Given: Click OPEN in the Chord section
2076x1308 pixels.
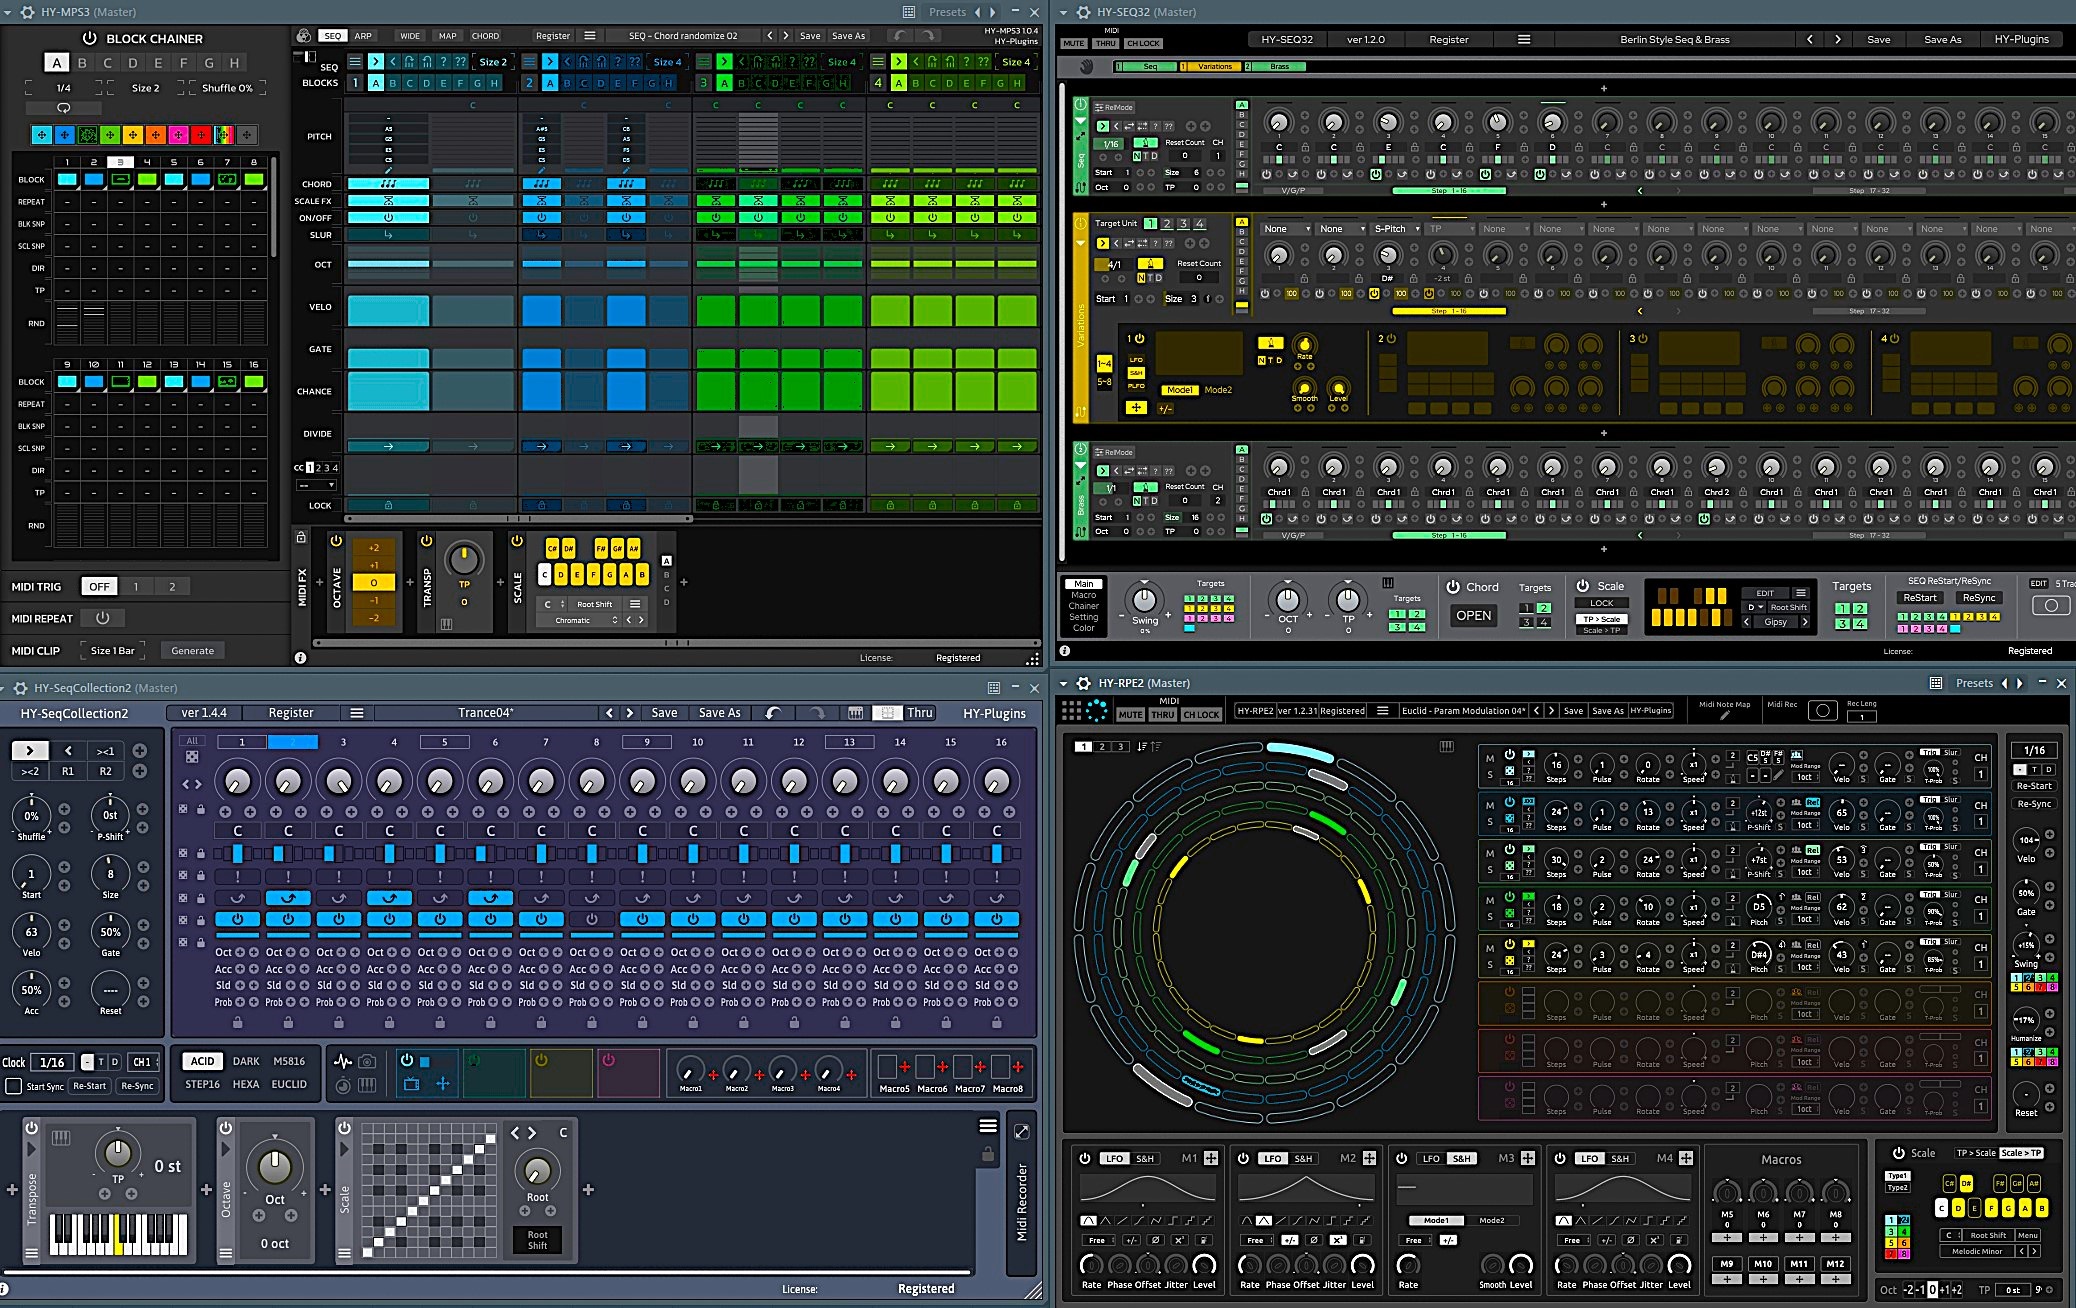Looking at the screenshot, I should [x=1473, y=615].
